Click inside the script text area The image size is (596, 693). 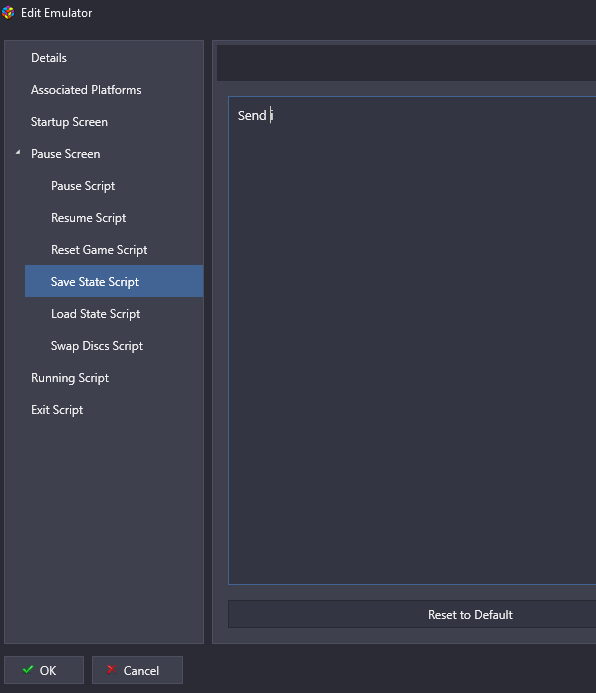(412, 340)
